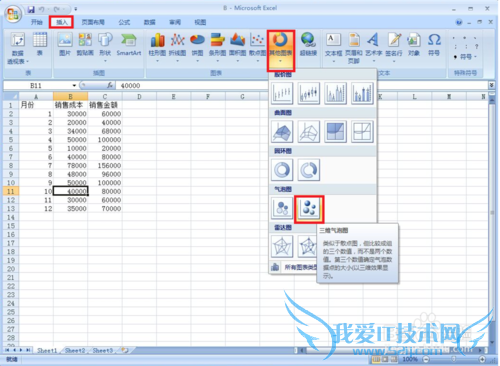Open the WordArt (艺术字) gallery

click(x=373, y=47)
